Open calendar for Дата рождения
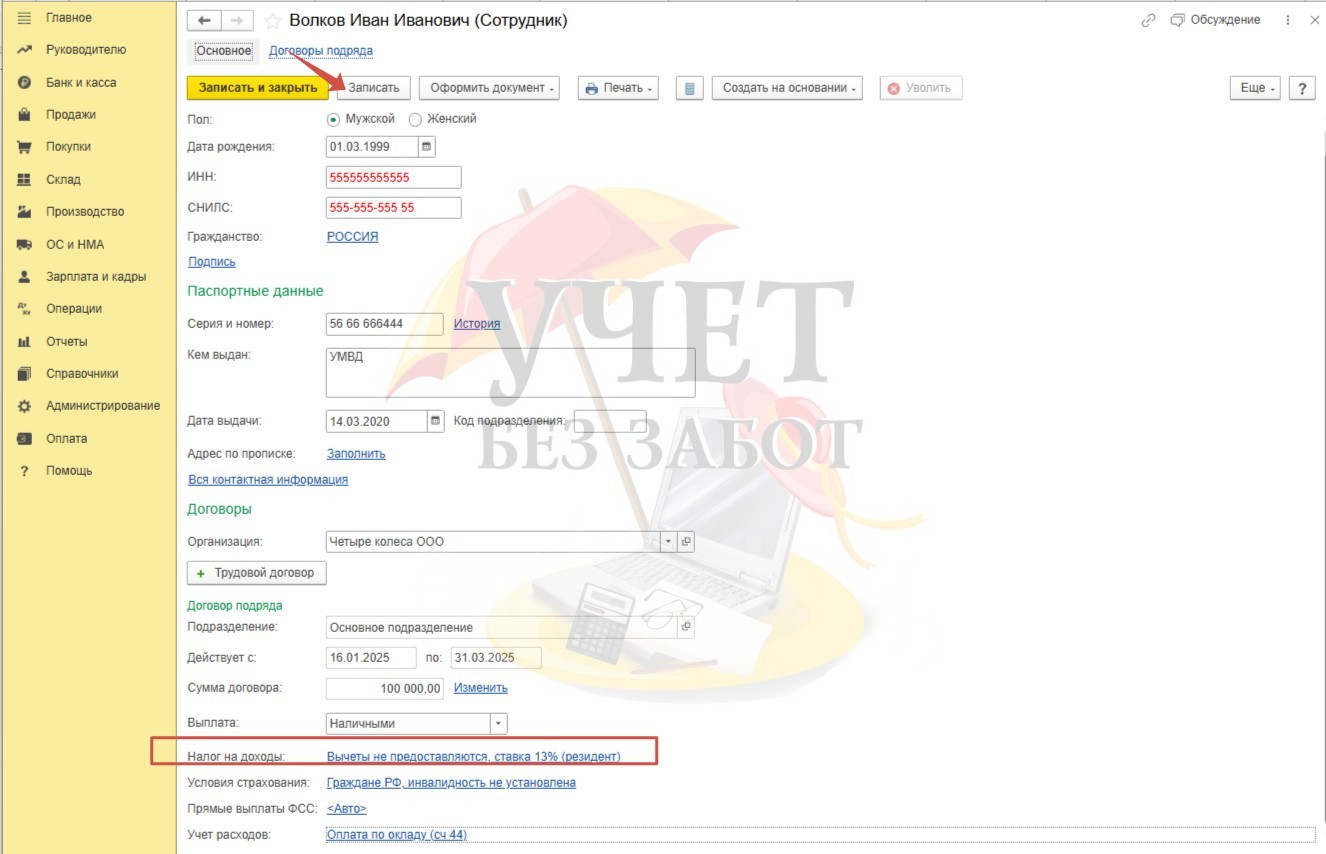Screen dimensions: 1326x854 427,146
